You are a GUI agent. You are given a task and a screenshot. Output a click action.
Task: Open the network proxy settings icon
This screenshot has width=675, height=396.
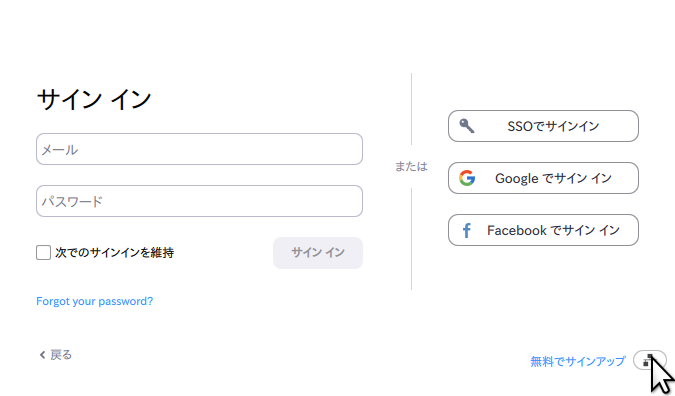[650, 360]
